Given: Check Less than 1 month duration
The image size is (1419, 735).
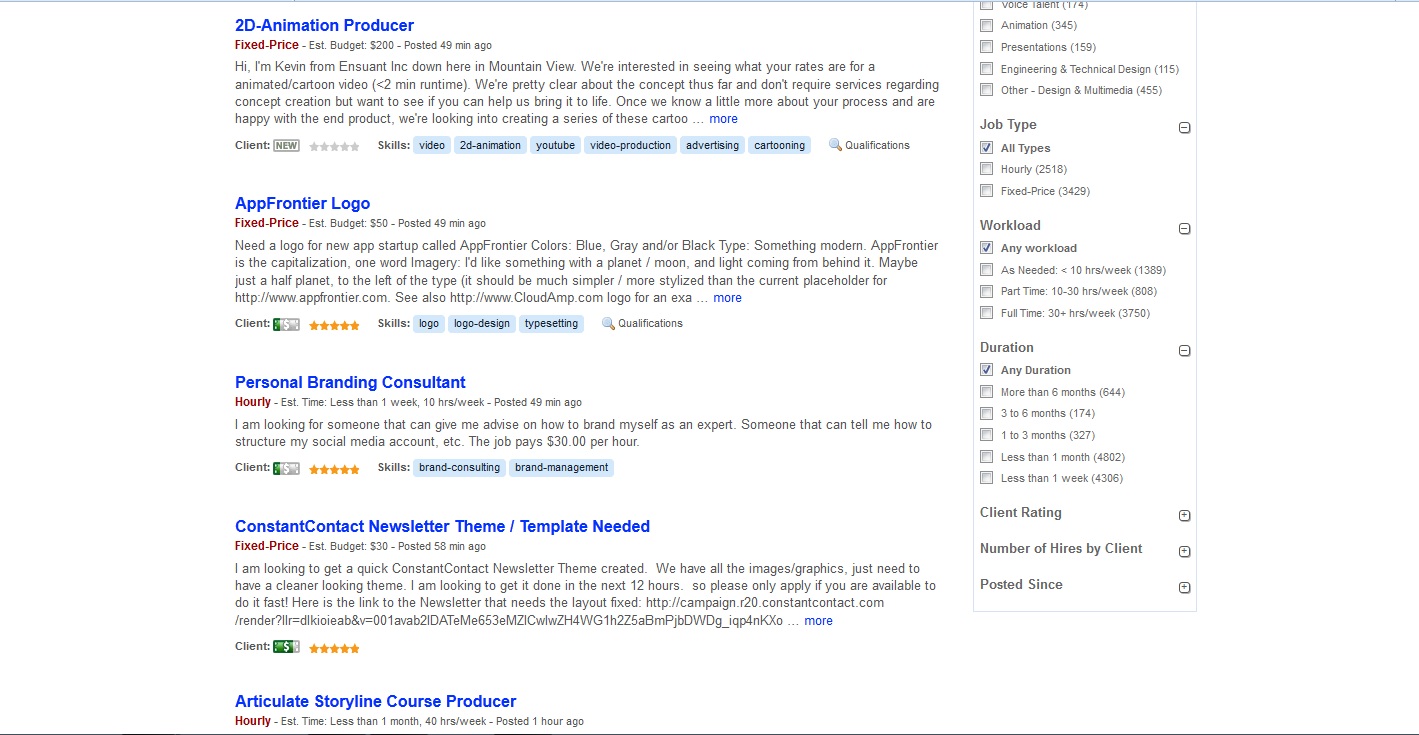Looking at the screenshot, I should coord(987,457).
